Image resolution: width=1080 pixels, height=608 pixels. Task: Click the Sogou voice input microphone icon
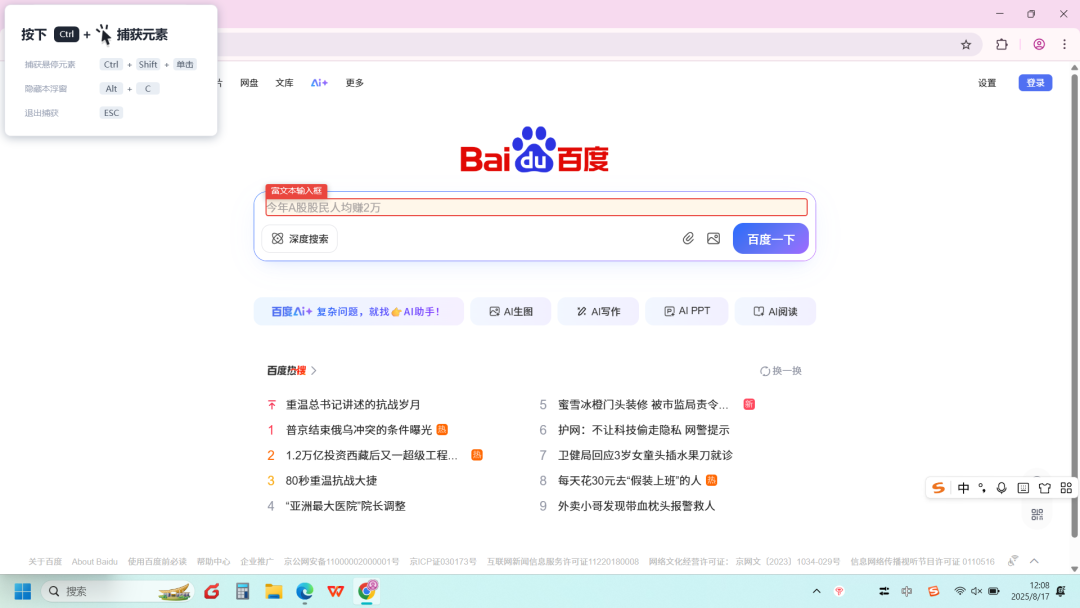click(1001, 488)
